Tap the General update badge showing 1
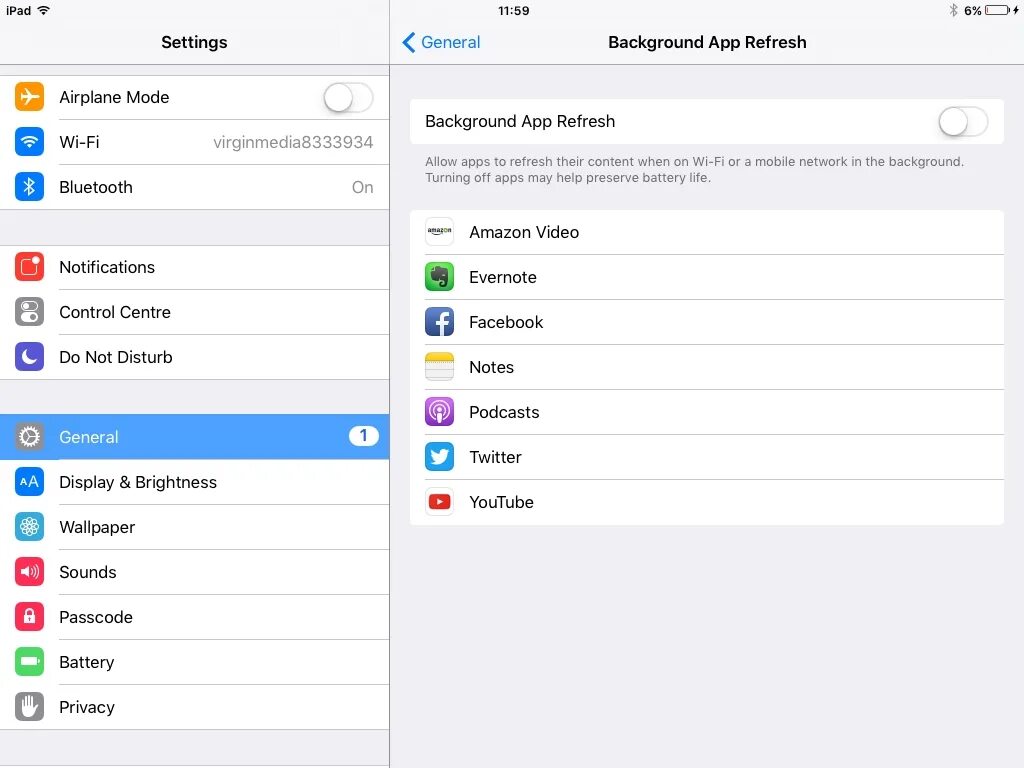The width and height of the screenshot is (1024, 768). [x=363, y=436]
